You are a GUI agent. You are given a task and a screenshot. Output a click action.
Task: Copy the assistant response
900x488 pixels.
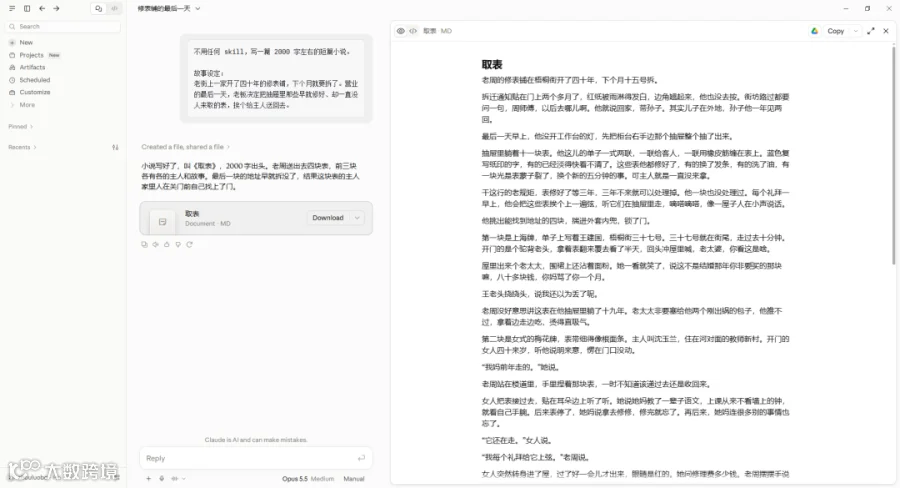point(144,245)
